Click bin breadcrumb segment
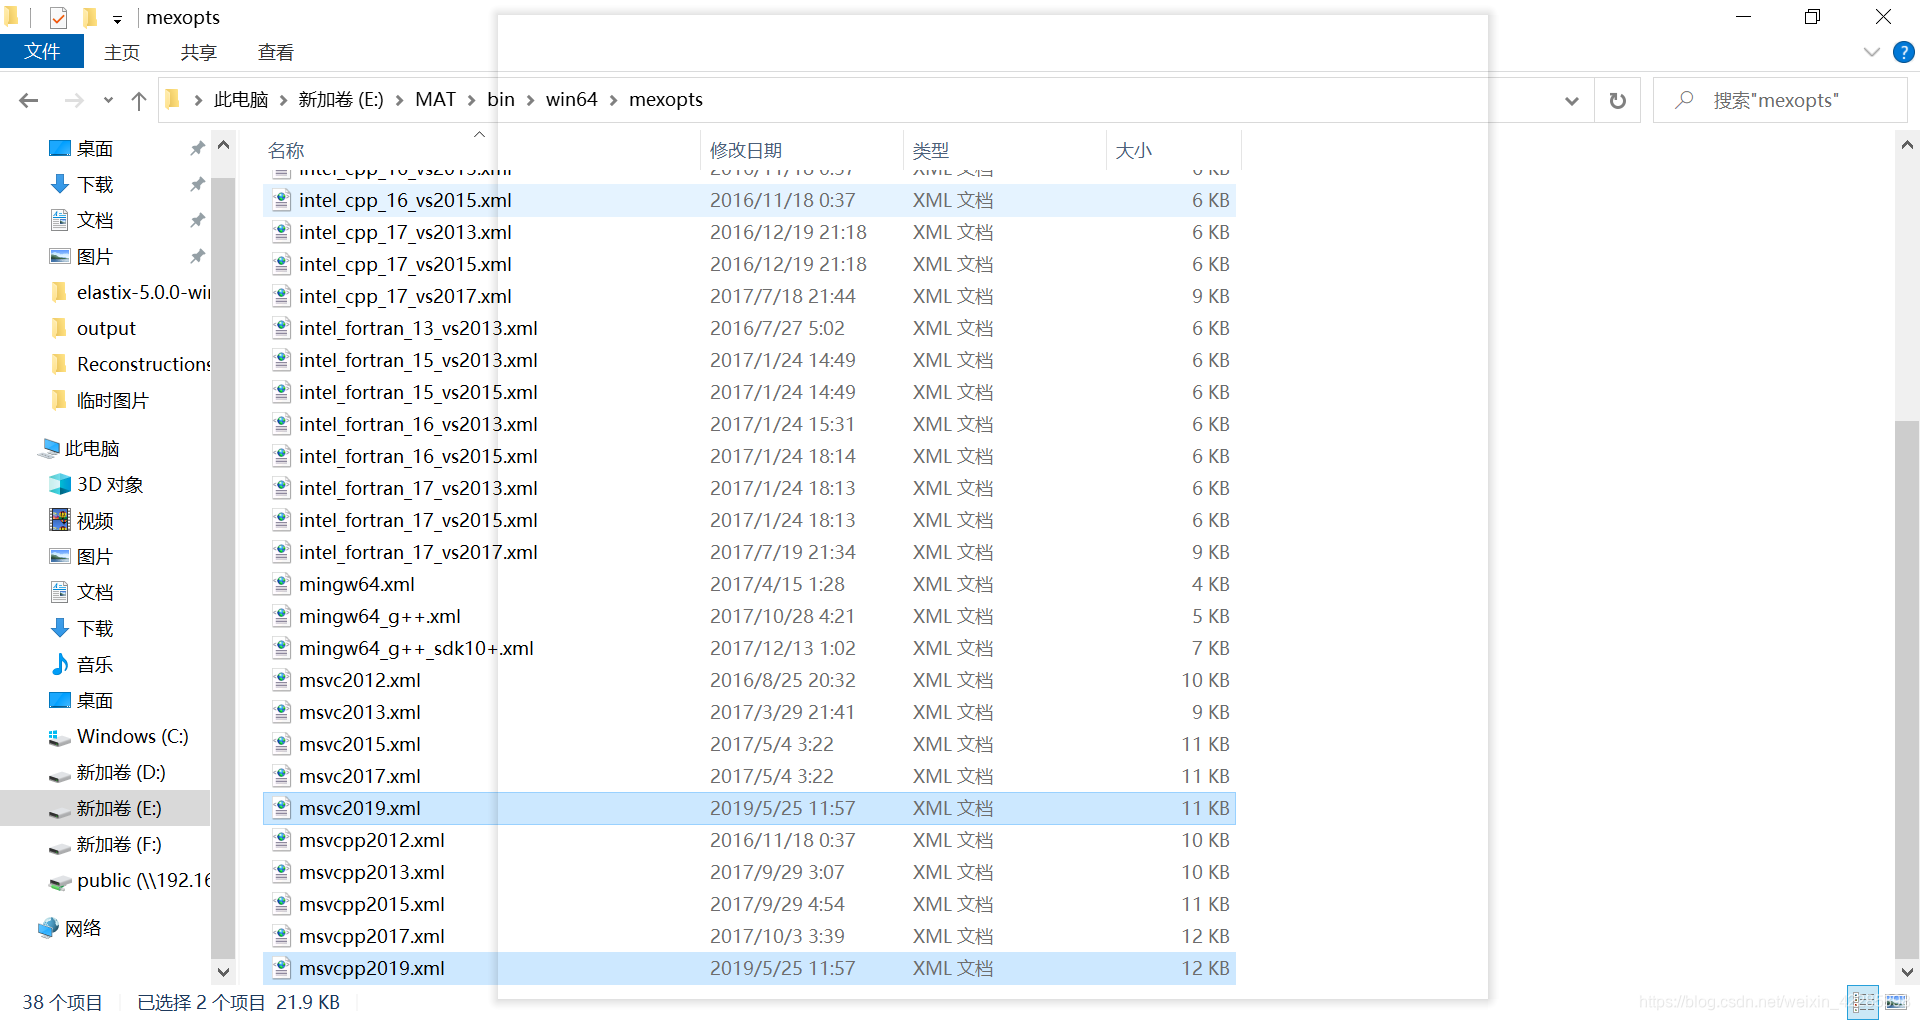Viewport: 1920px width, 1020px height. coord(501,100)
